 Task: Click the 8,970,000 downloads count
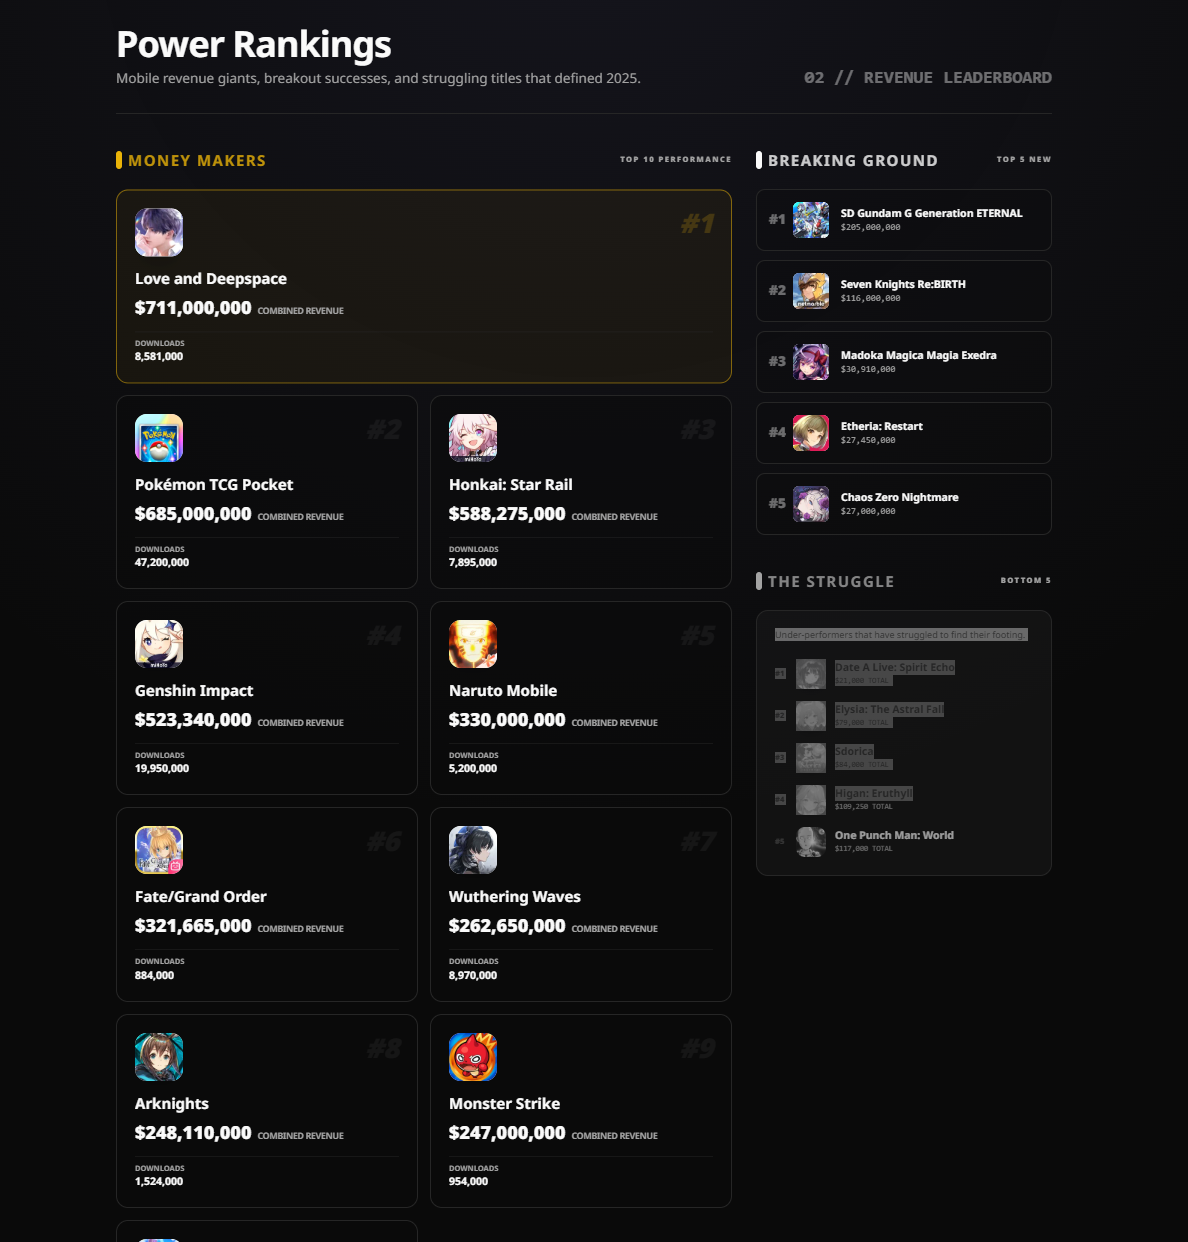pyautogui.click(x=473, y=975)
